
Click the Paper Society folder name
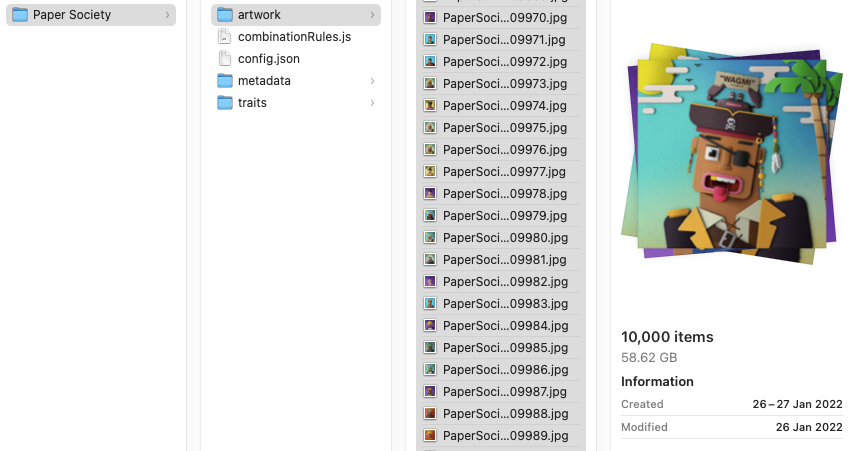coord(72,15)
